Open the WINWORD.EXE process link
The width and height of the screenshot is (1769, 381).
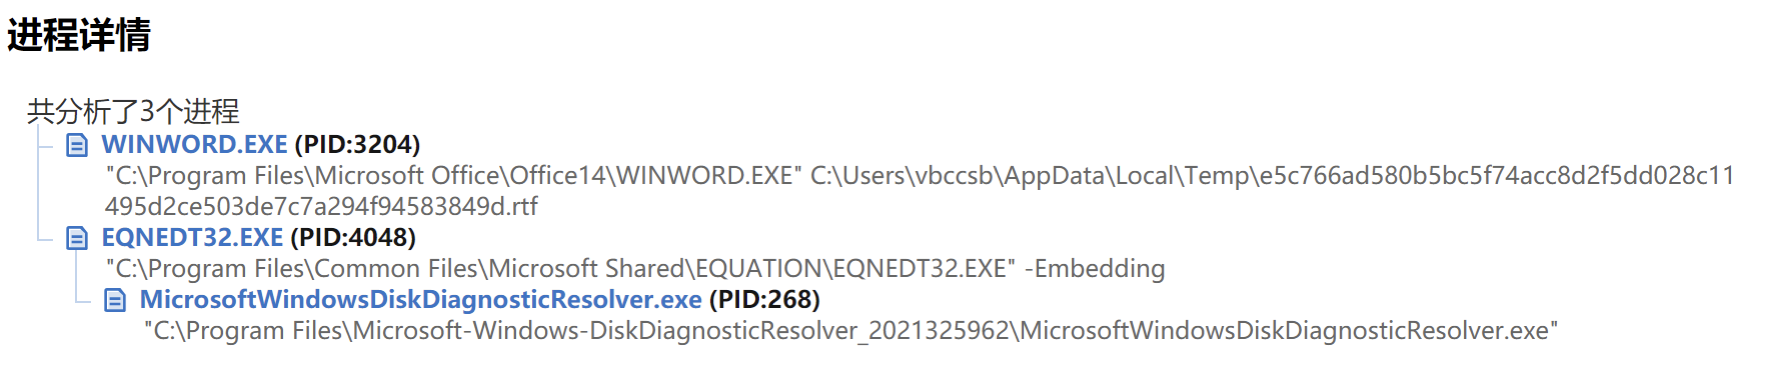click(x=194, y=145)
